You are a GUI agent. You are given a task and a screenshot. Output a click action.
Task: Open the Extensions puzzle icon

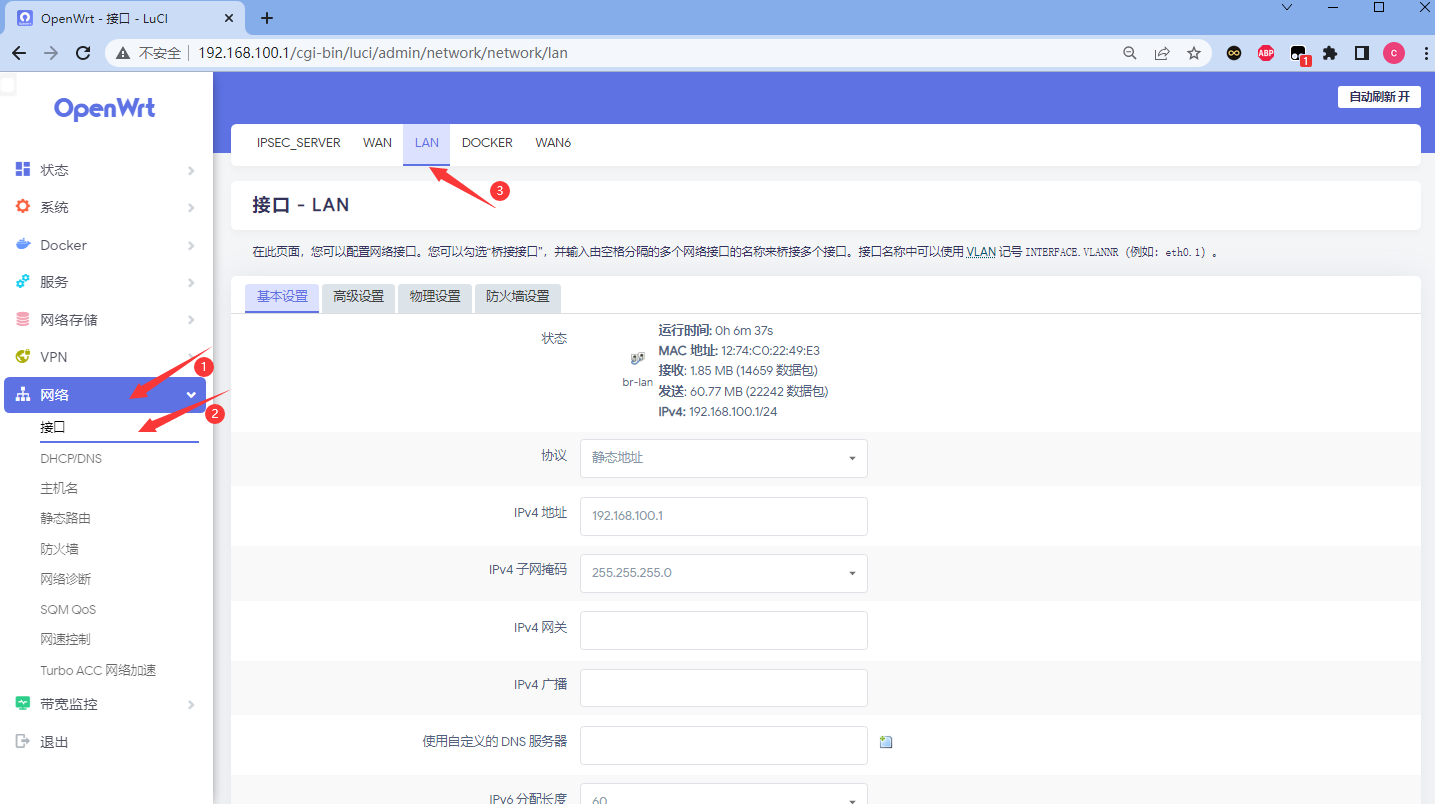(x=1330, y=53)
